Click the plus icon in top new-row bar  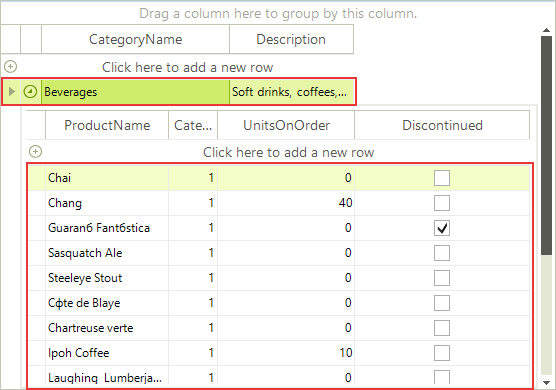(10, 66)
